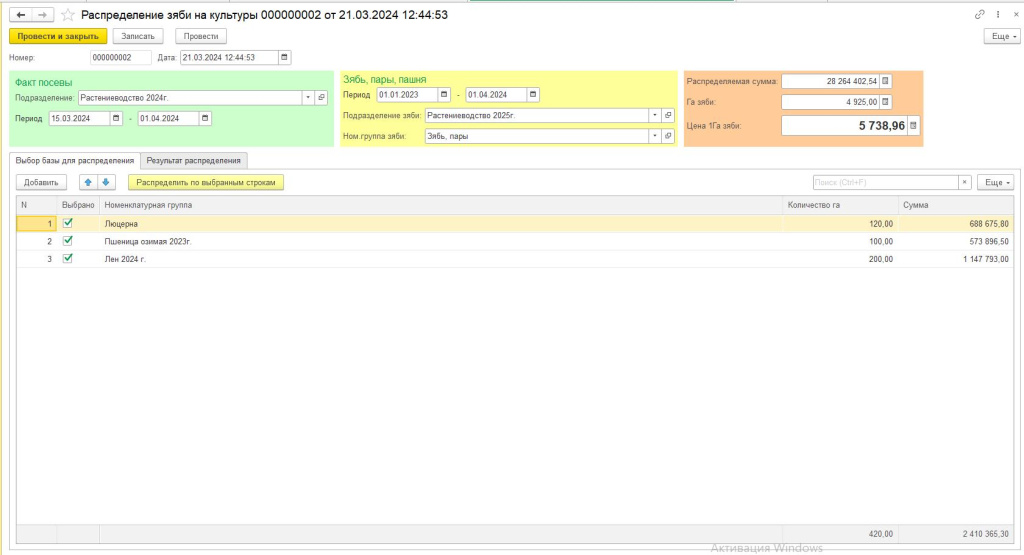This screenshot has height=555, width=1024.
Task: Toggle checkbox for Пшеница озимая 2023г.
Action: coord(68,241)
